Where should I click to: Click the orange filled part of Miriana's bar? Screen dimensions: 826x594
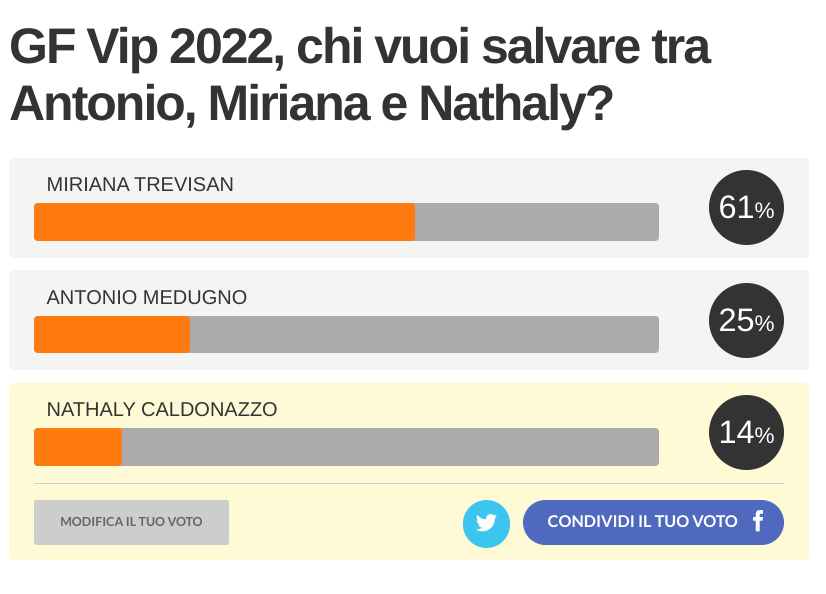pos(224,222)
